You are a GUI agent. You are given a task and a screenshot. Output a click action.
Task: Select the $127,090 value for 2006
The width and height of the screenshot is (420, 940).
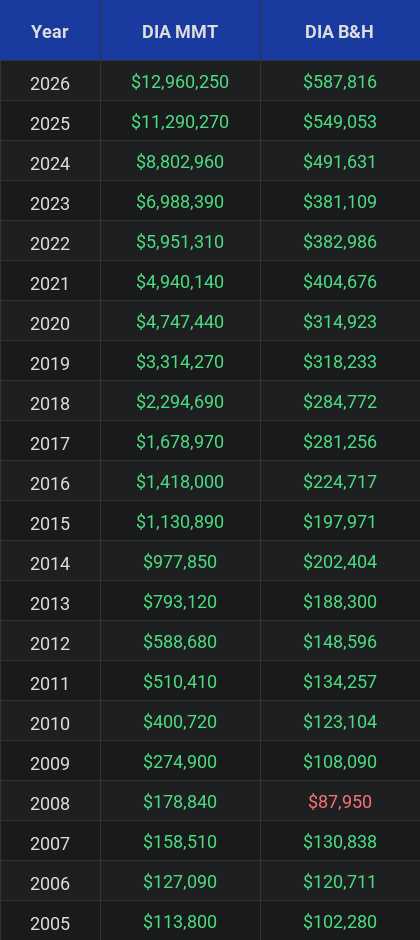click(180, 882)
